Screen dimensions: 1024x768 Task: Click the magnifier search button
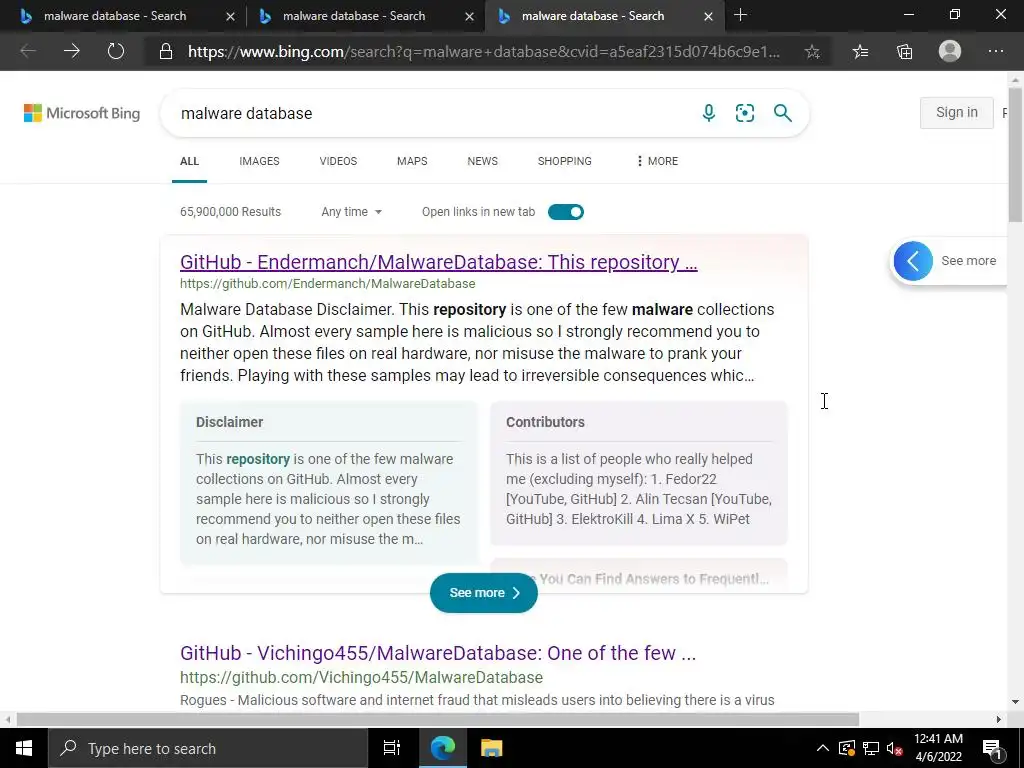[782, 113]
